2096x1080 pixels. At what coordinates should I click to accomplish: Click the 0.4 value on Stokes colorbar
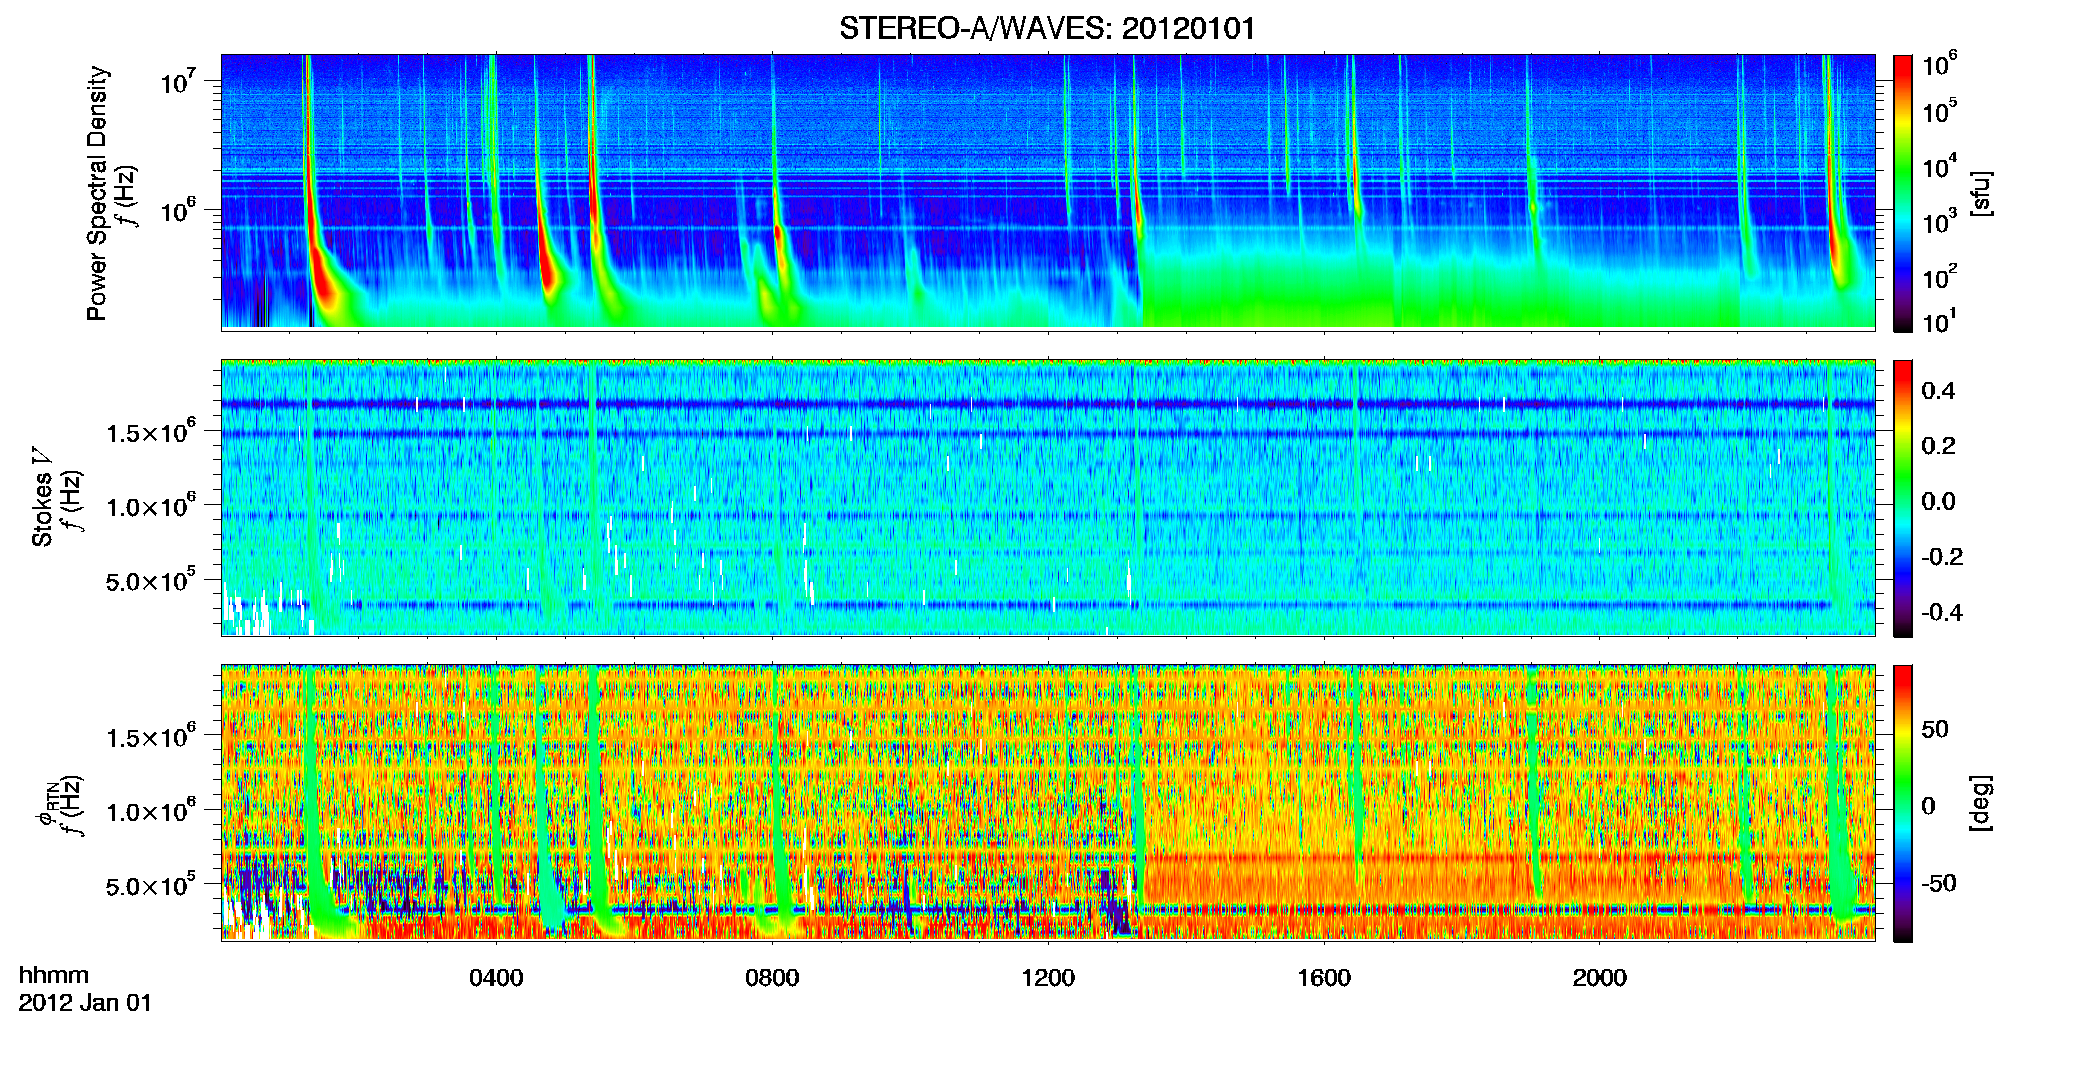1938,391
